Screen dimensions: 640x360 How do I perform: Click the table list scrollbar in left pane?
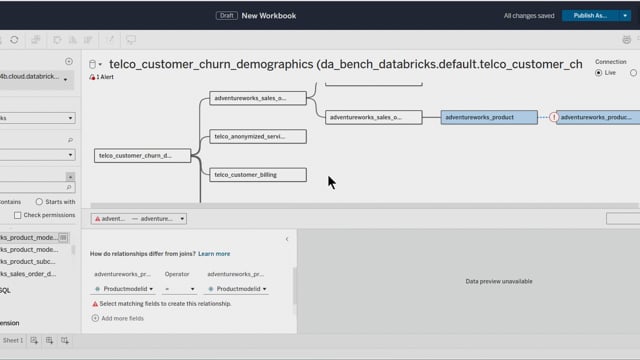pyautogui.click(x=73, y=249)
